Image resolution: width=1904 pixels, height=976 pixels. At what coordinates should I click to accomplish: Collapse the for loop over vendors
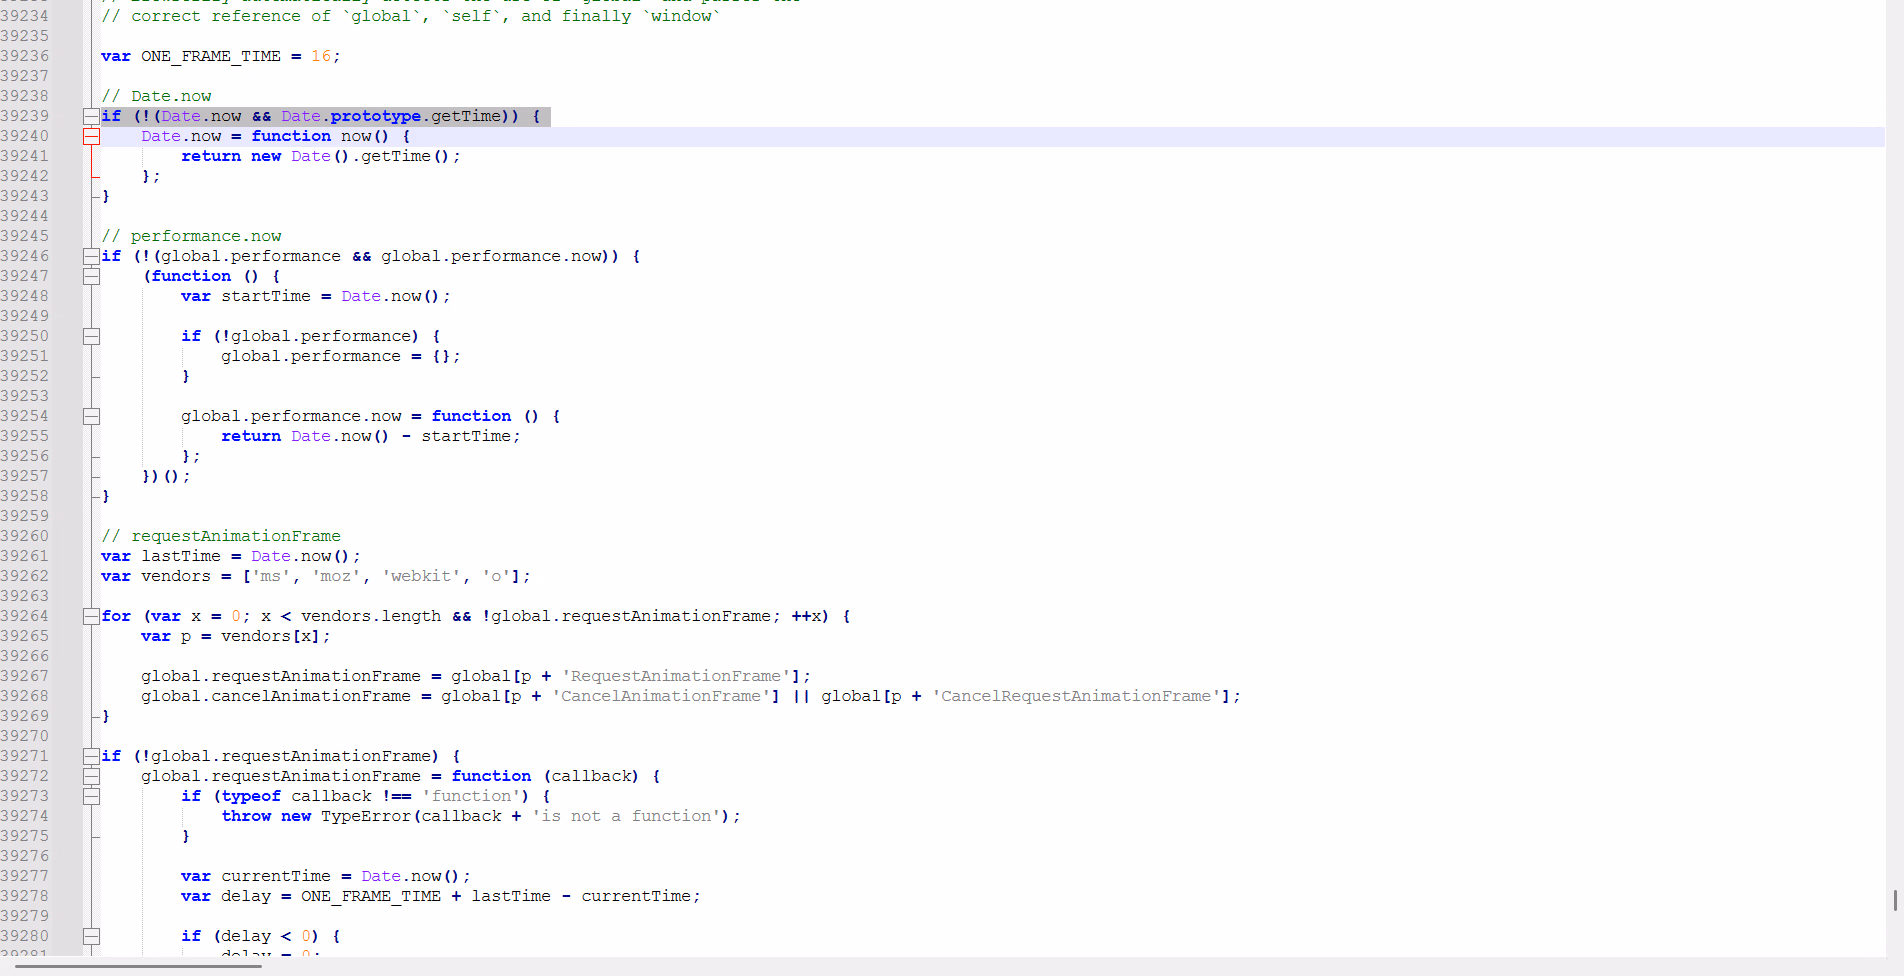click(x=91, y=616)
